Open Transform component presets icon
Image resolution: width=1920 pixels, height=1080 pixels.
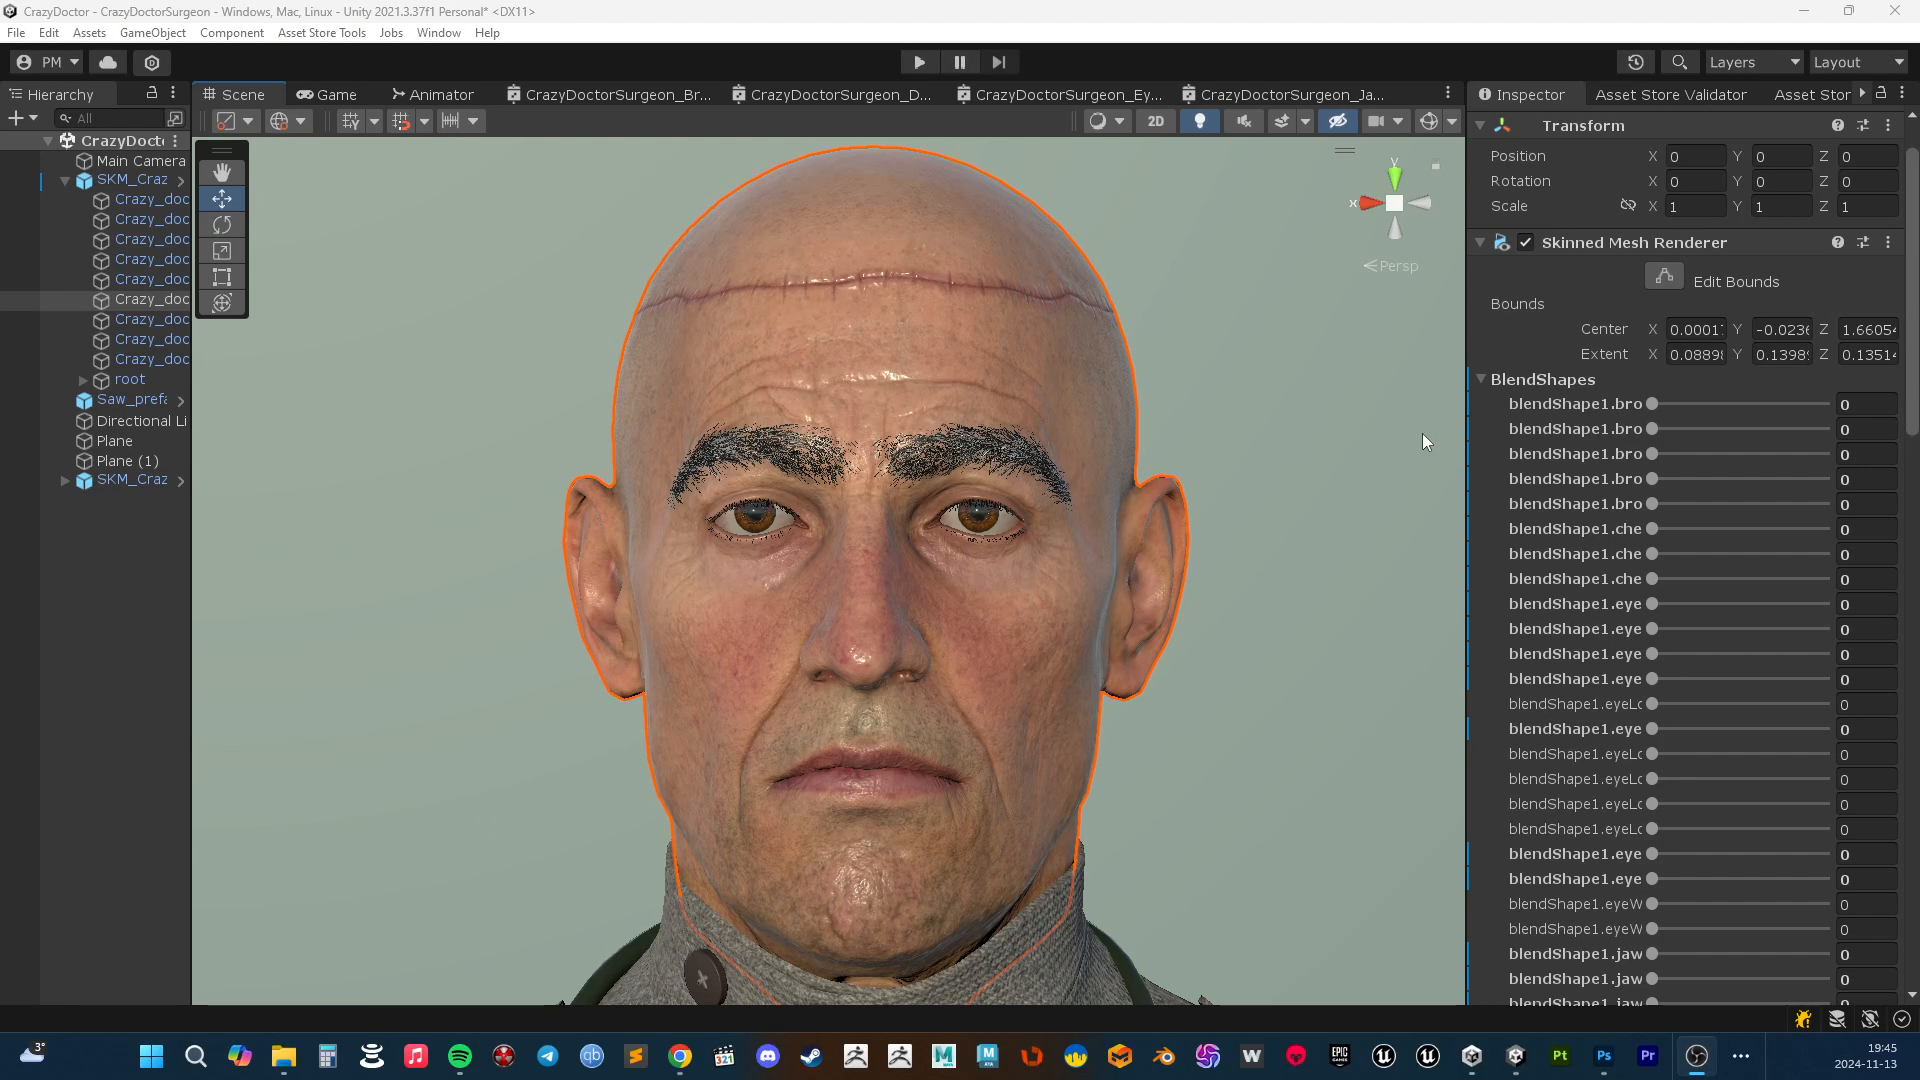coord(1863,125)
